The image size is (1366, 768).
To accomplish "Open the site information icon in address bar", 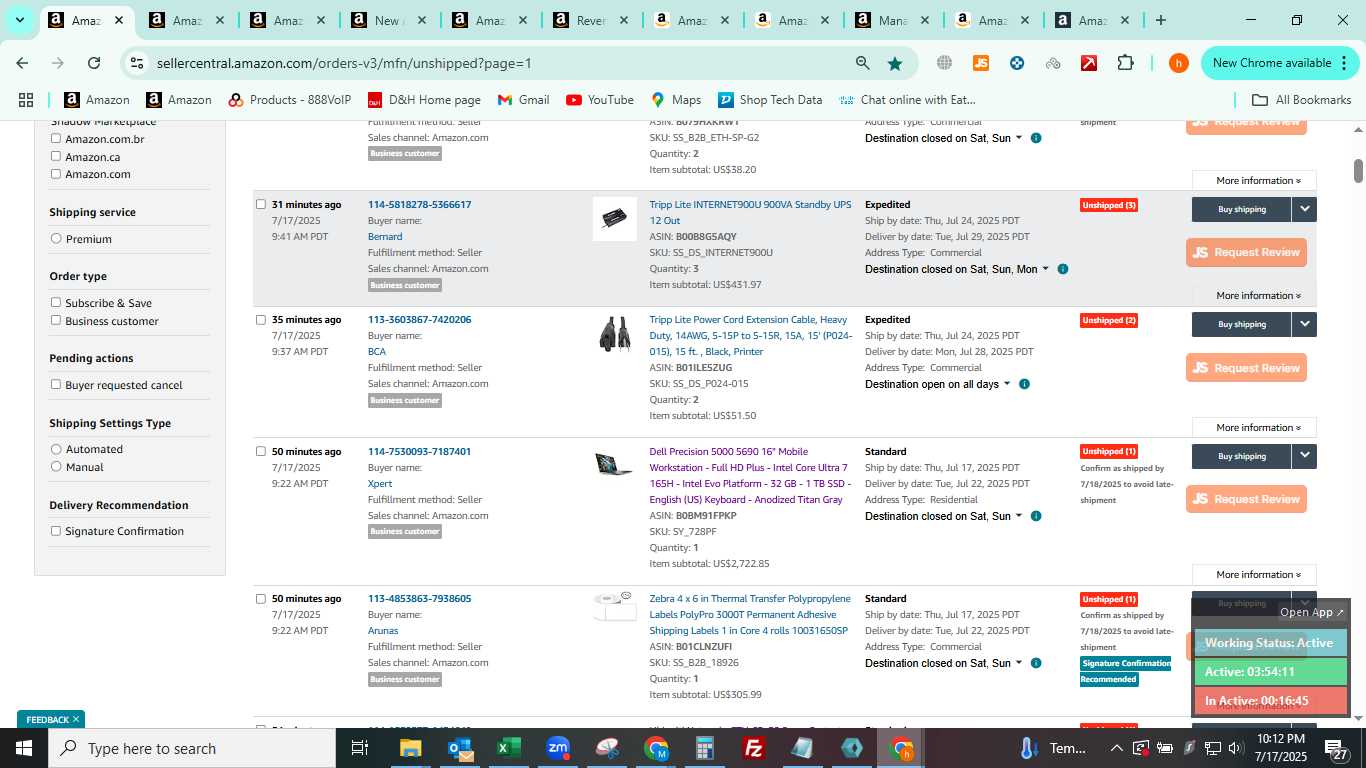I will [x=138, y=63].
